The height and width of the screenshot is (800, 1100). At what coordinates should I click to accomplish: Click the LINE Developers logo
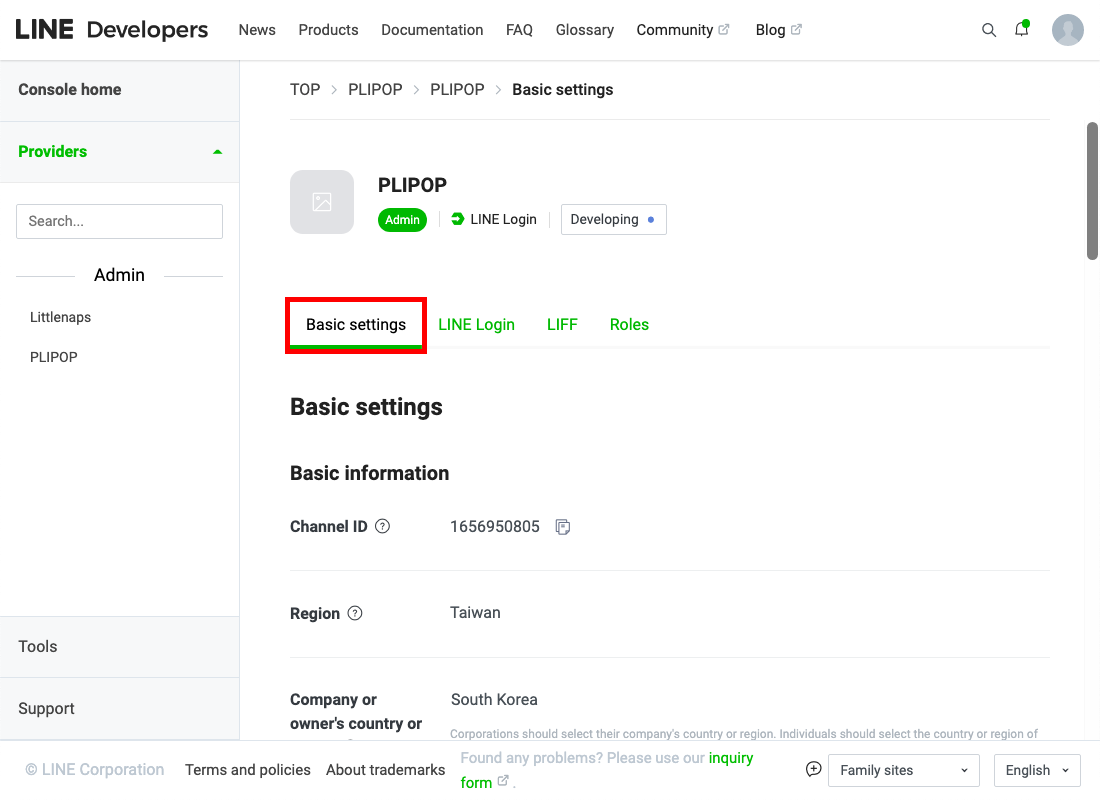pos(112,29)
